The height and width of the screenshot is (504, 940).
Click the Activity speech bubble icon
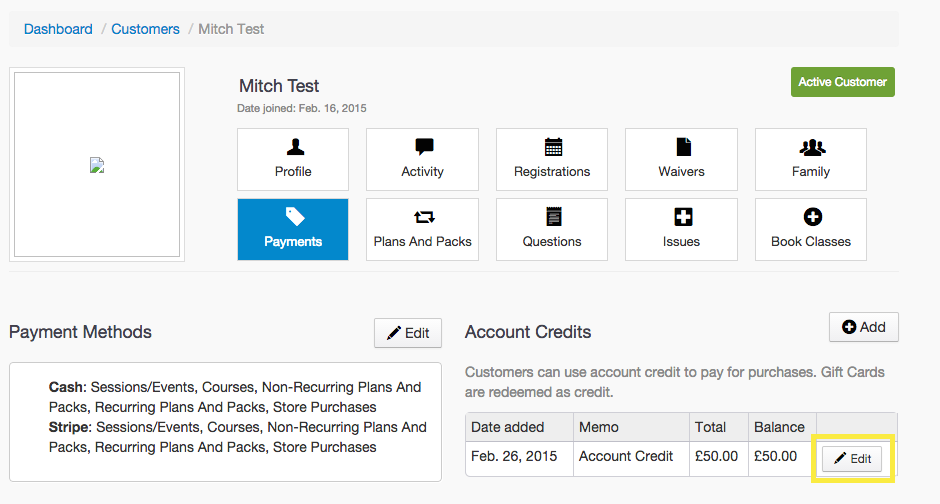(423, 147)
